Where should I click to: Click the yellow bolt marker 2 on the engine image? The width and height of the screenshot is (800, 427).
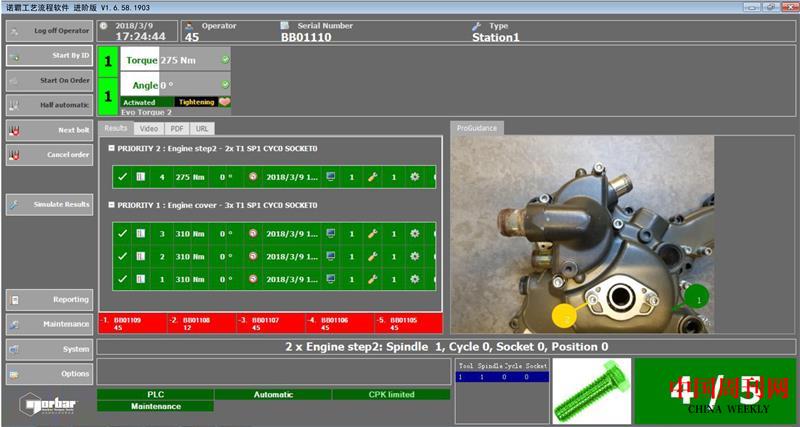click(564, 316)
